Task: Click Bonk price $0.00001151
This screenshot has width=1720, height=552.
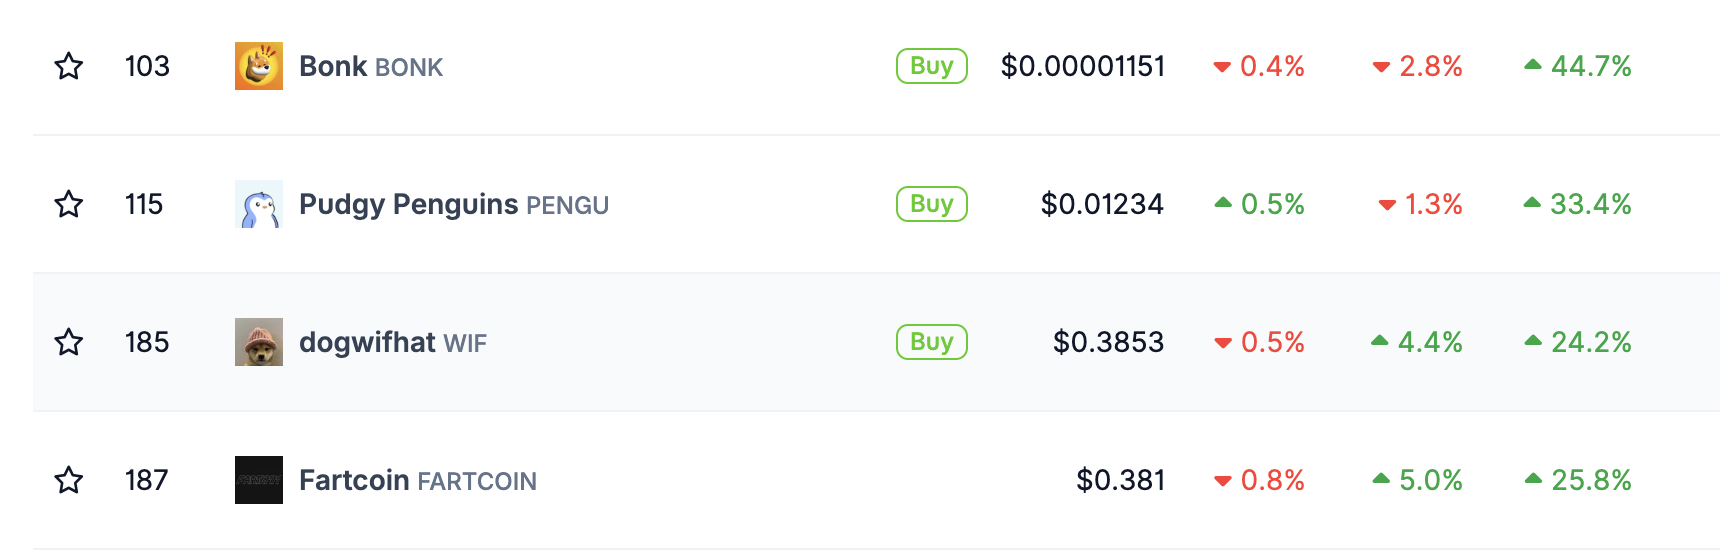Action: click(x=1083, y=66)
